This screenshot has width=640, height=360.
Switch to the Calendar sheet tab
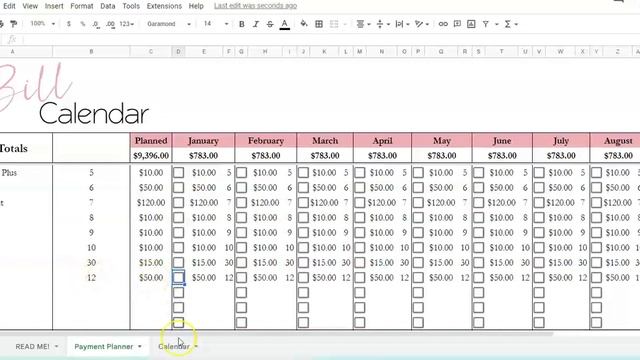pos(174,347)
